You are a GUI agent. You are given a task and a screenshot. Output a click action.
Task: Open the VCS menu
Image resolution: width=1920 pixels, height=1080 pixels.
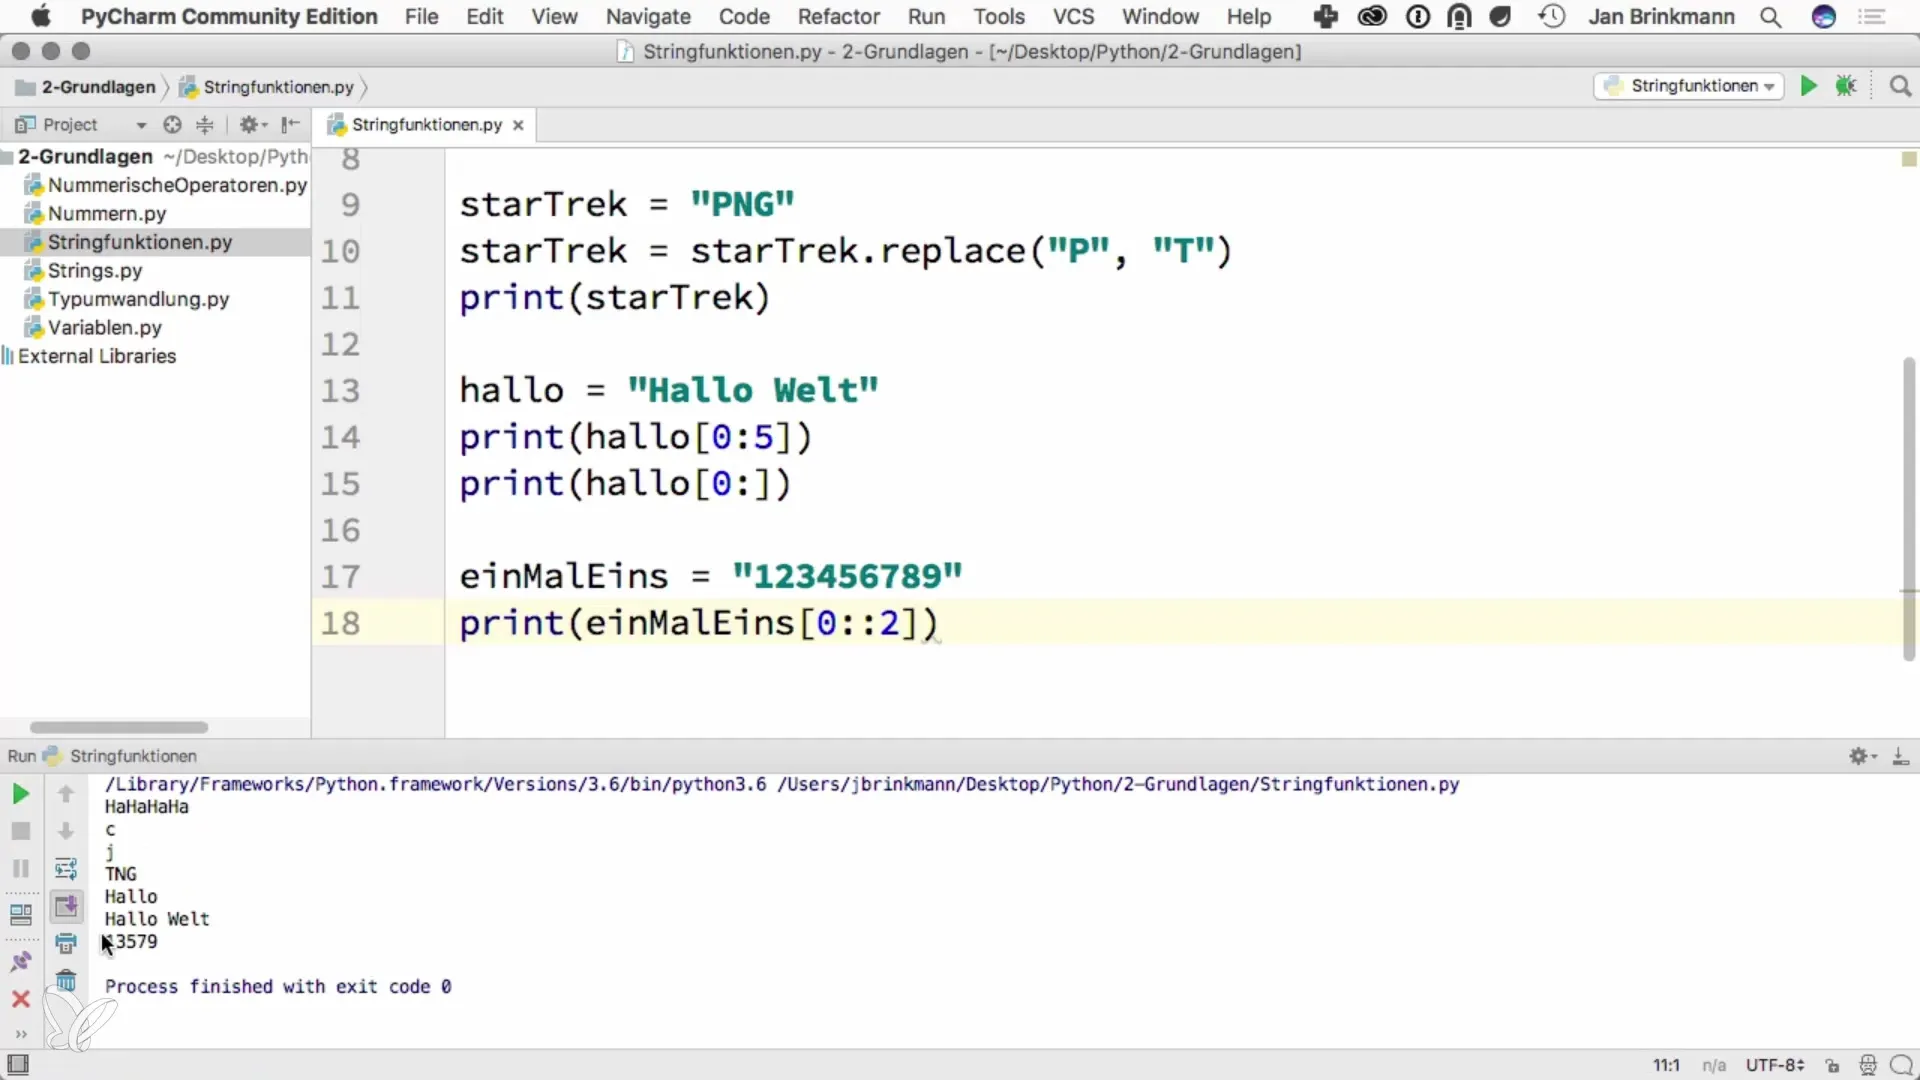1073,17
